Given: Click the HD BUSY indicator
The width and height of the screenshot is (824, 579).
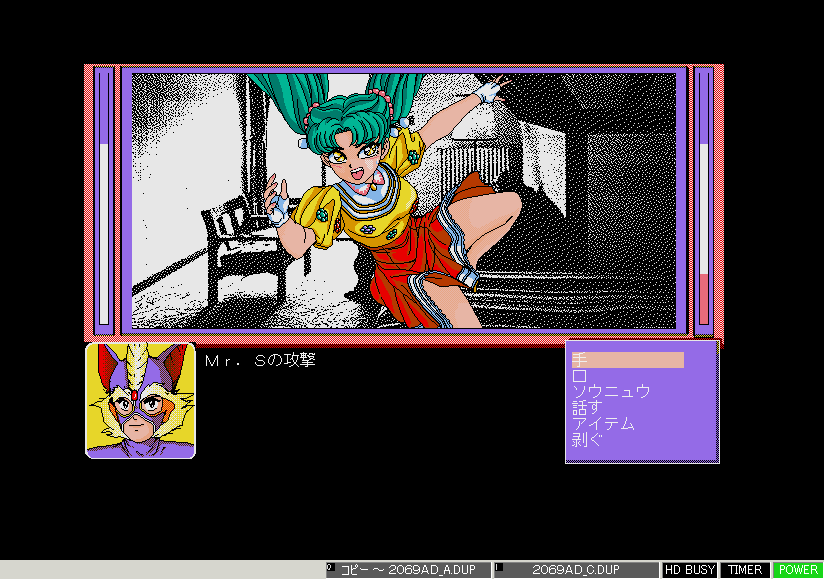Looking at the screenshot, I should (x=690, y=570).
